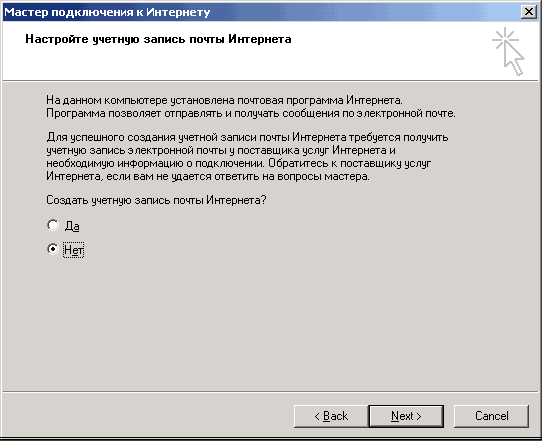Click the line starting учетную запись электронной почты
This screenshot has width=542, height=441.
point(221,150)
